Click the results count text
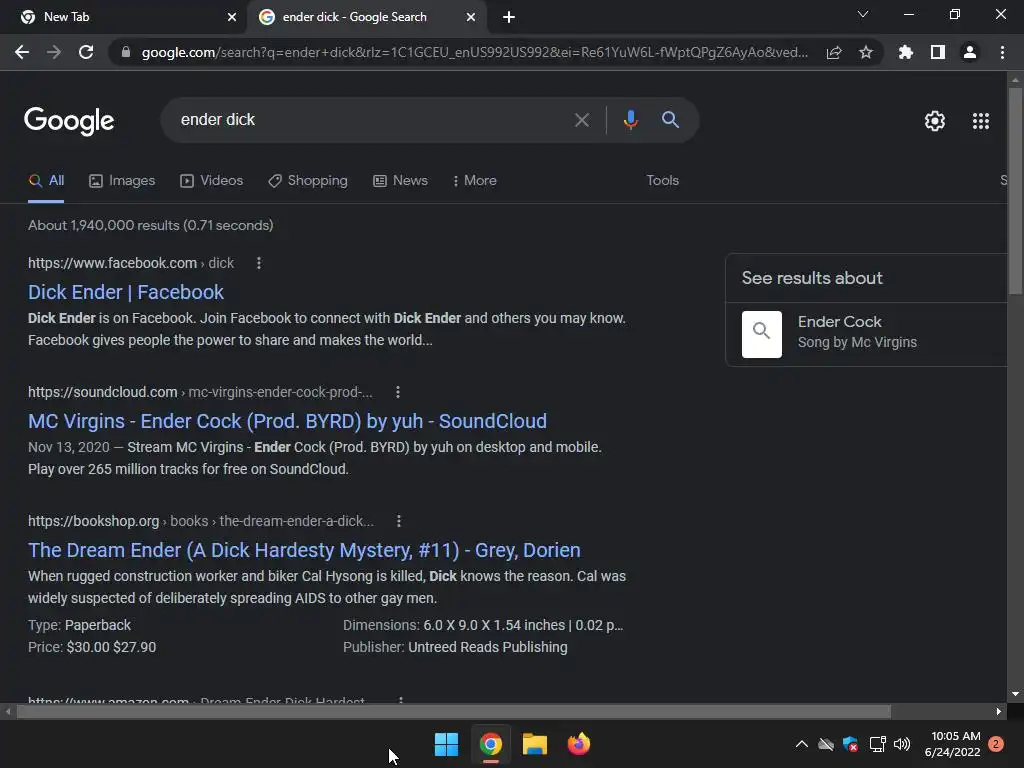 (151, 225)
